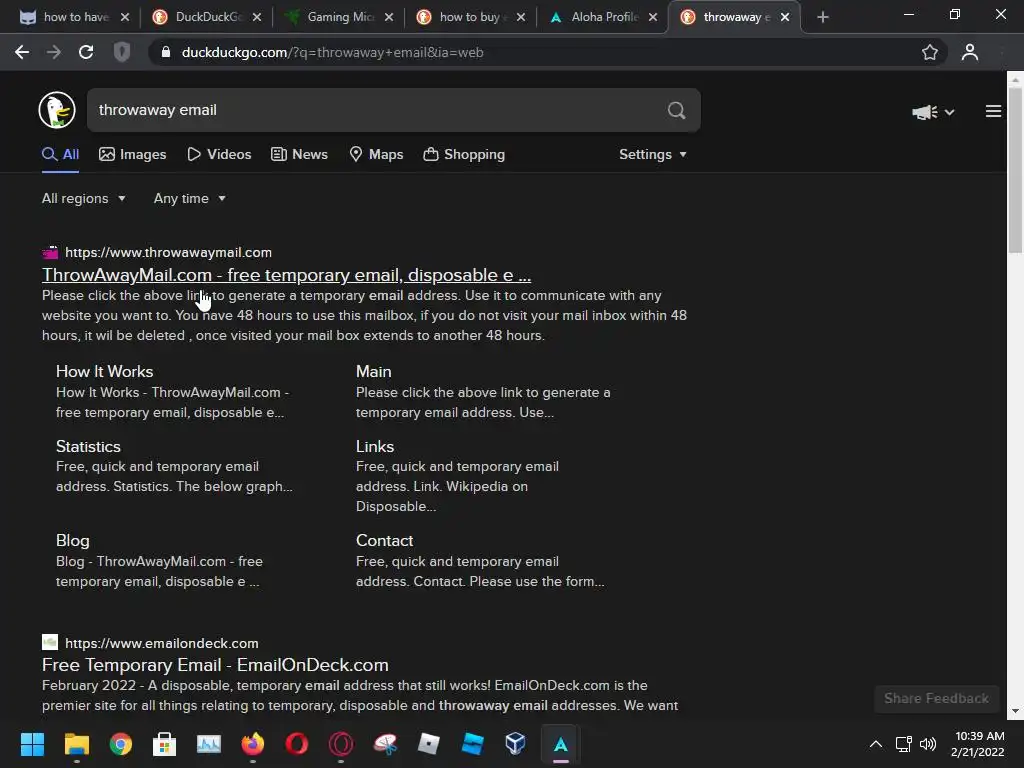Select News search category

(x=300, y=155)
